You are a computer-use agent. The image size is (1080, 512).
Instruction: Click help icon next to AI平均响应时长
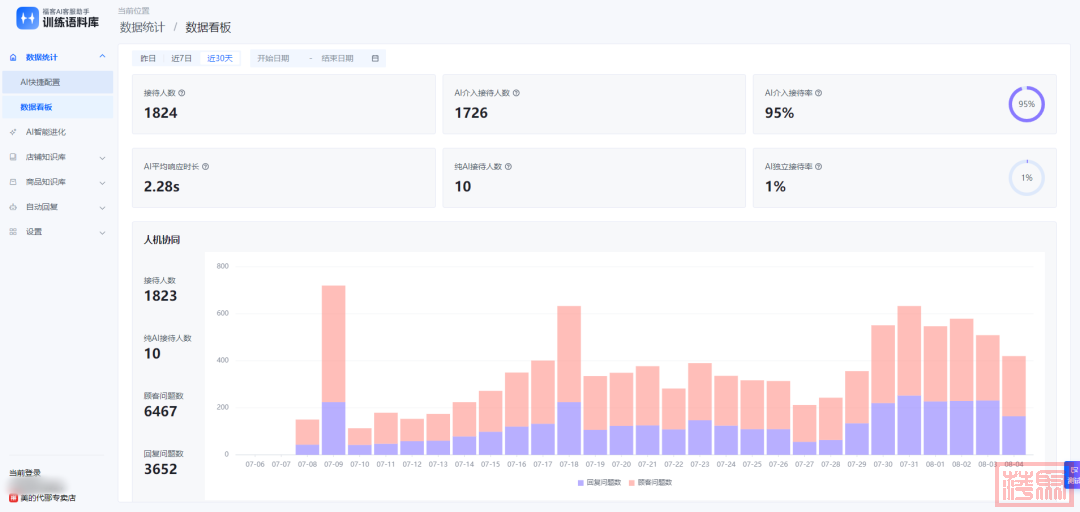click(206, 167)
